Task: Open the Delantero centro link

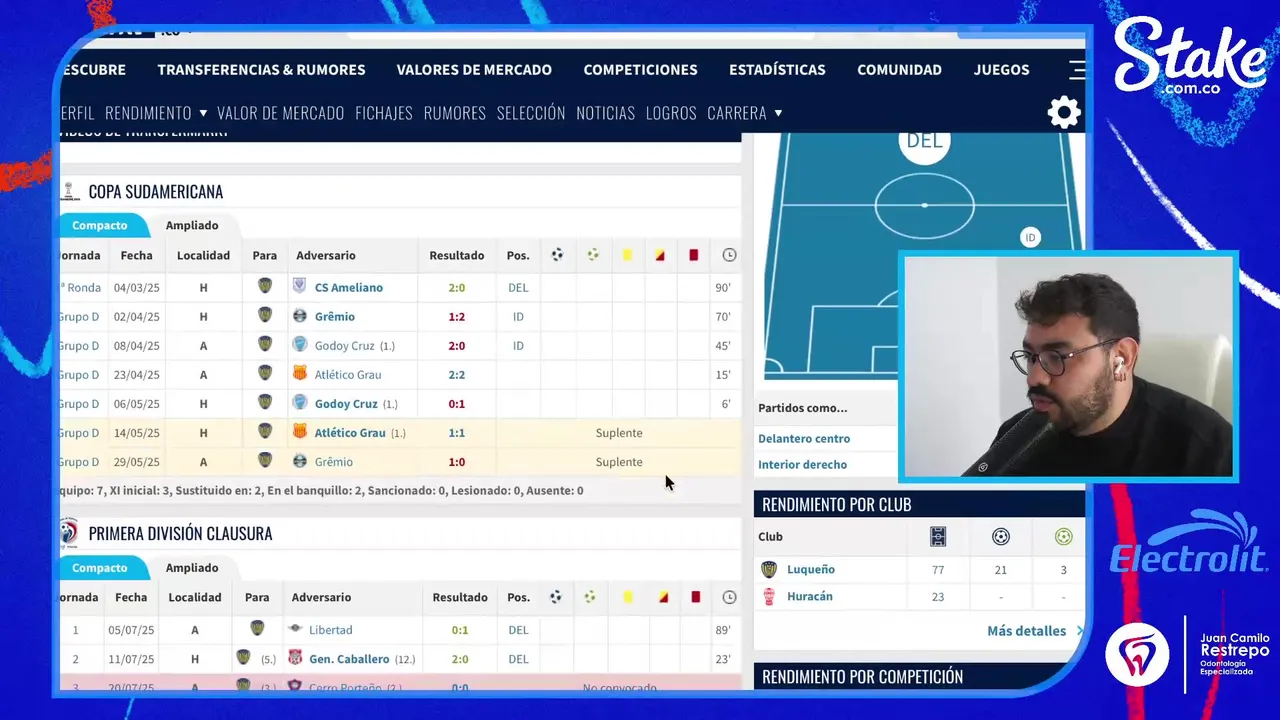Action: (x=804, y=438)
